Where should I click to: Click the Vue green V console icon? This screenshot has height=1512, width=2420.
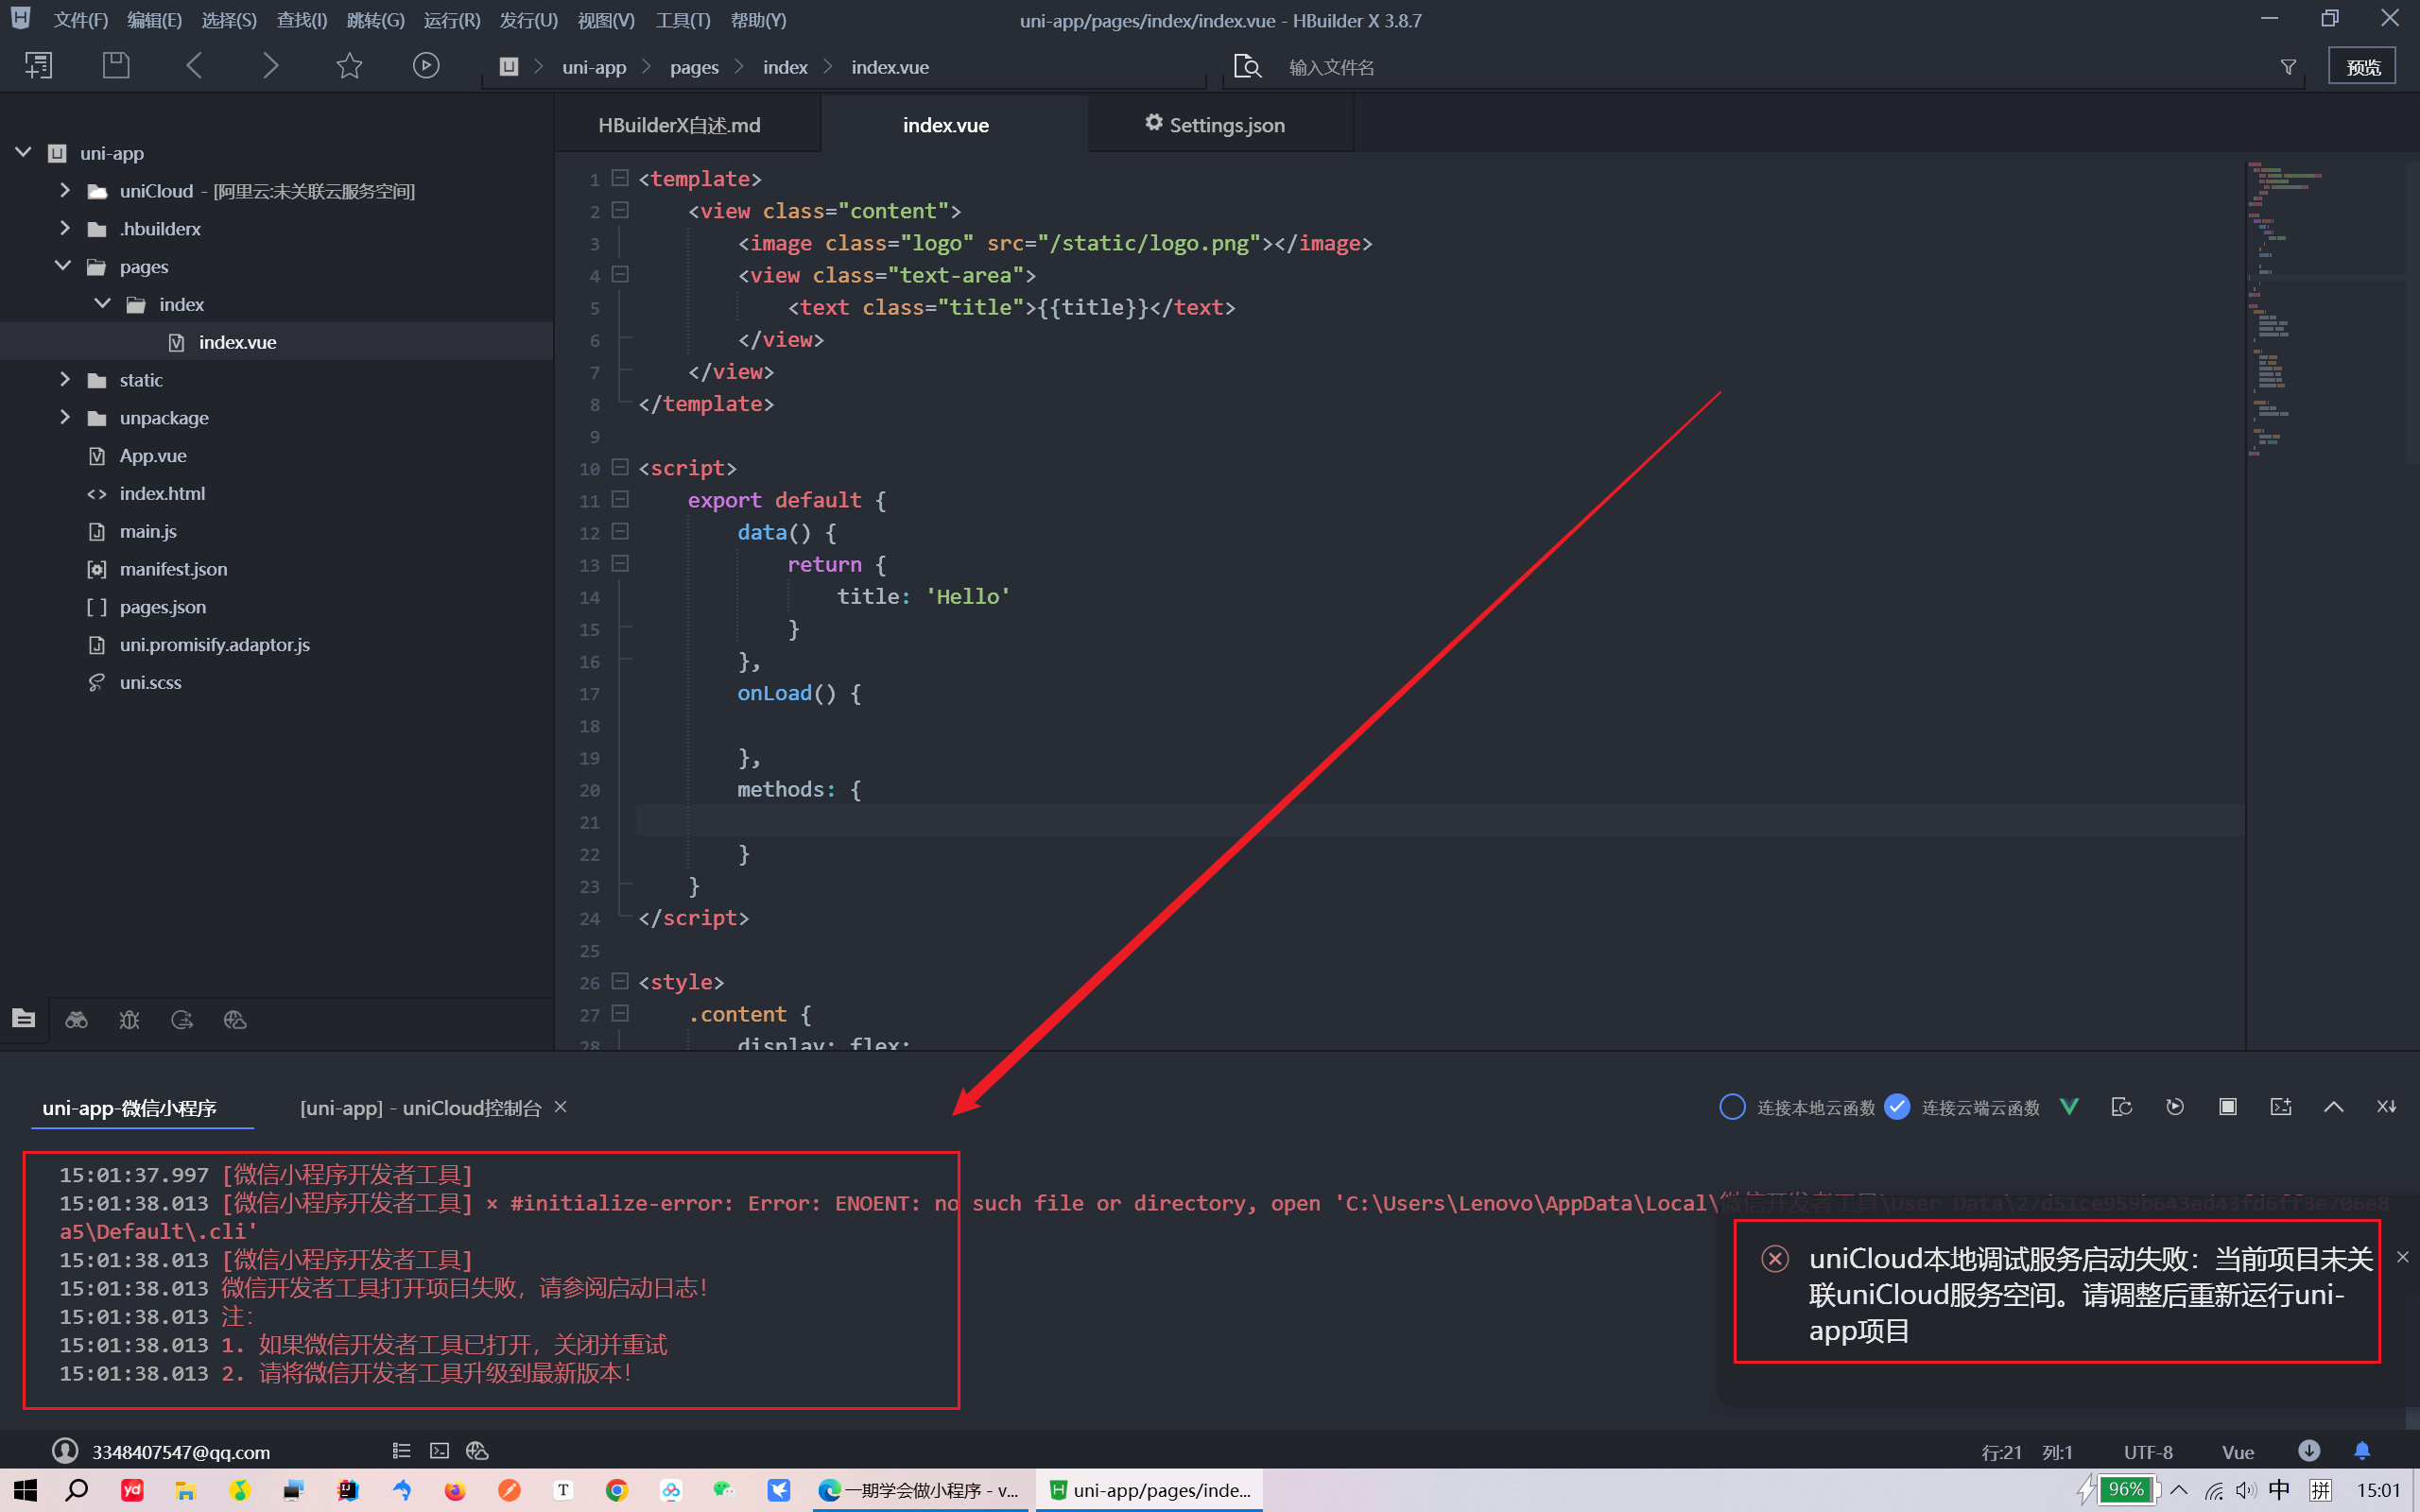[x=2069, y=1106]
